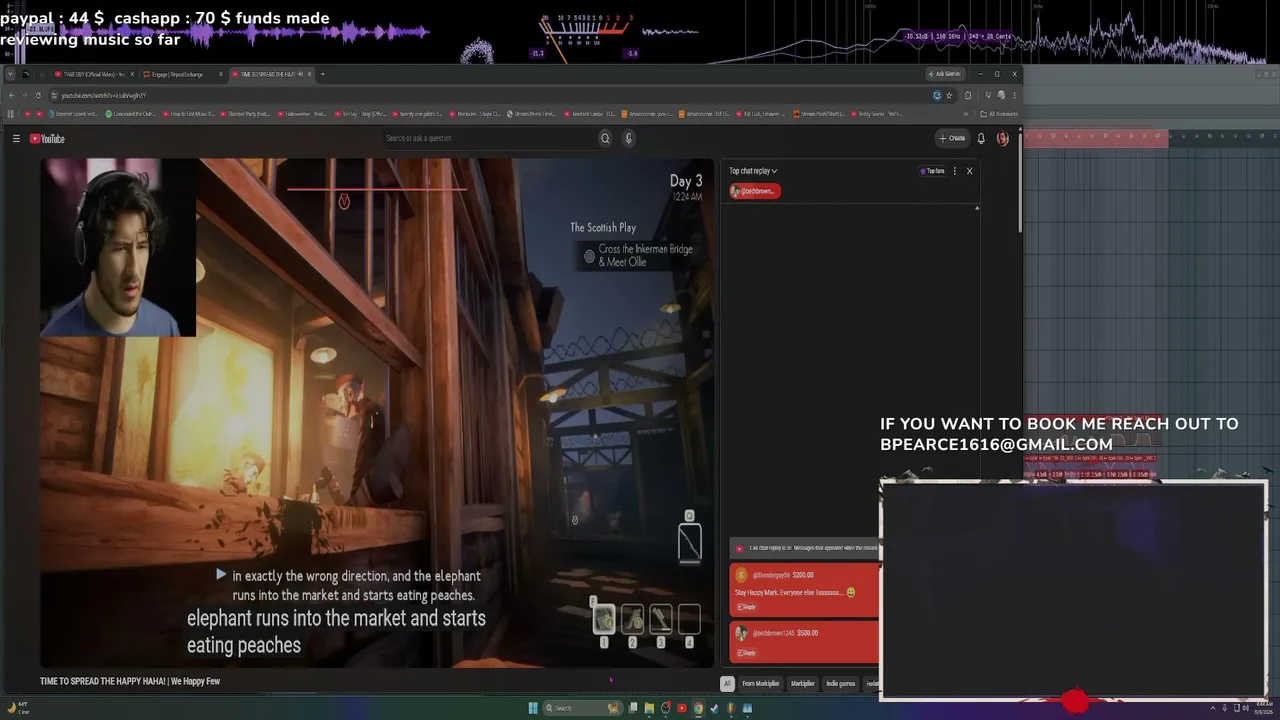Viewport: 1280px width, 720px height.
Task: Select the From Markiplier filter chip
Action: (761, 684)
